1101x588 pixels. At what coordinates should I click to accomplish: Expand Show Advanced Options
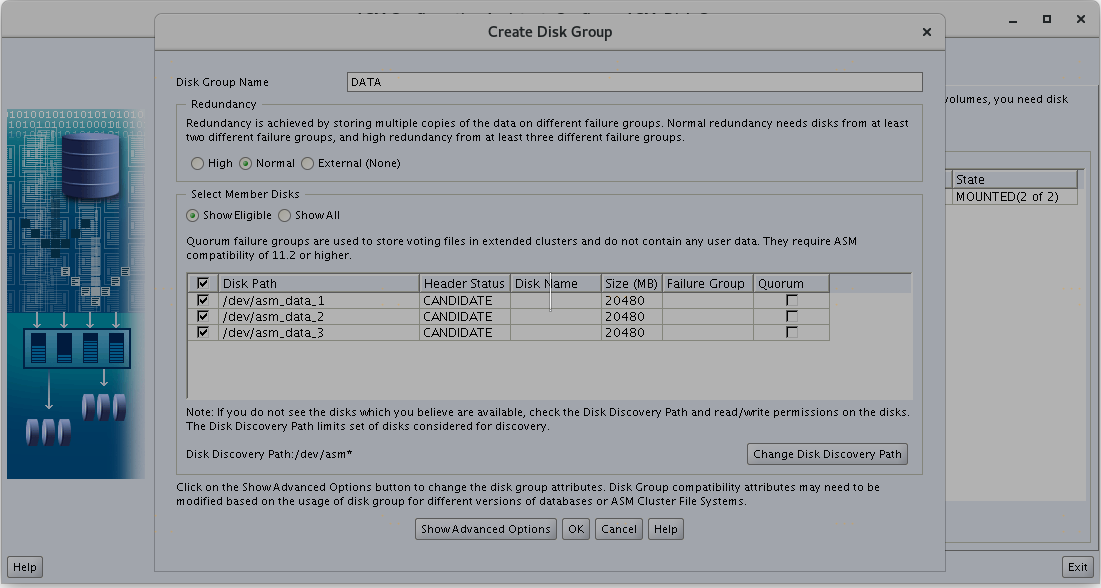[485, 529]
